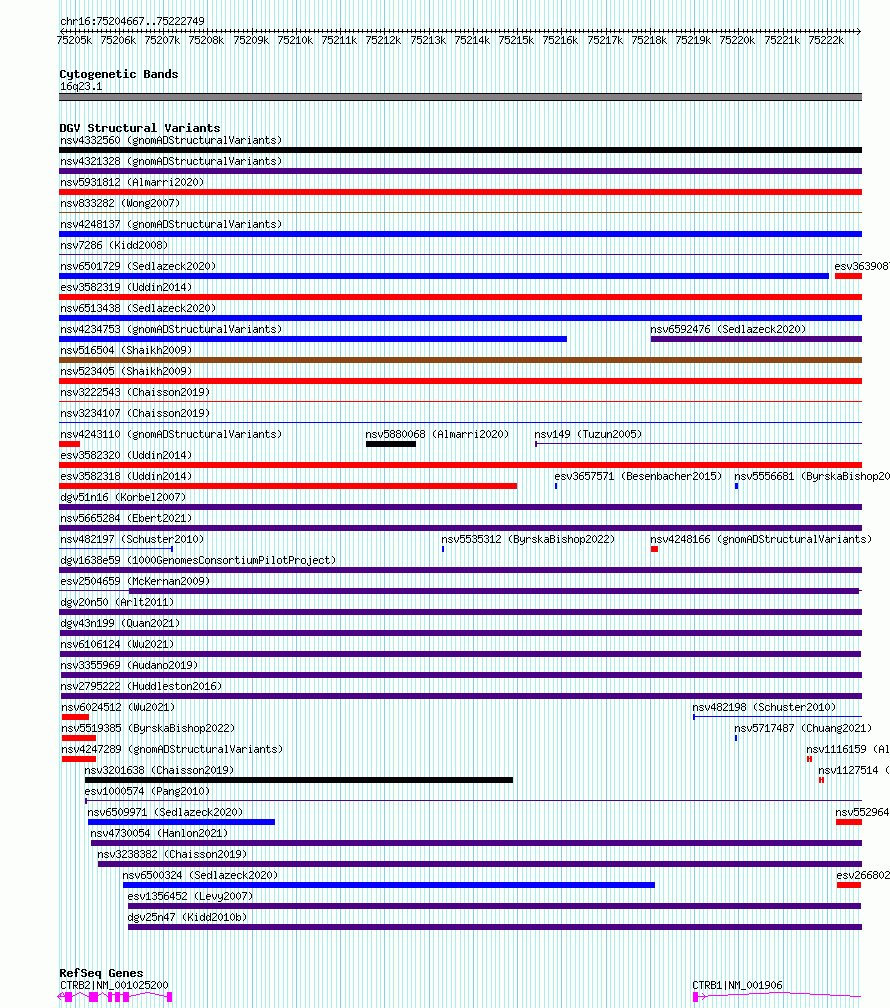Screen dimensions: 890x1008
Task: Click the small red nsv4243110 bar
Action: point(69,444)
